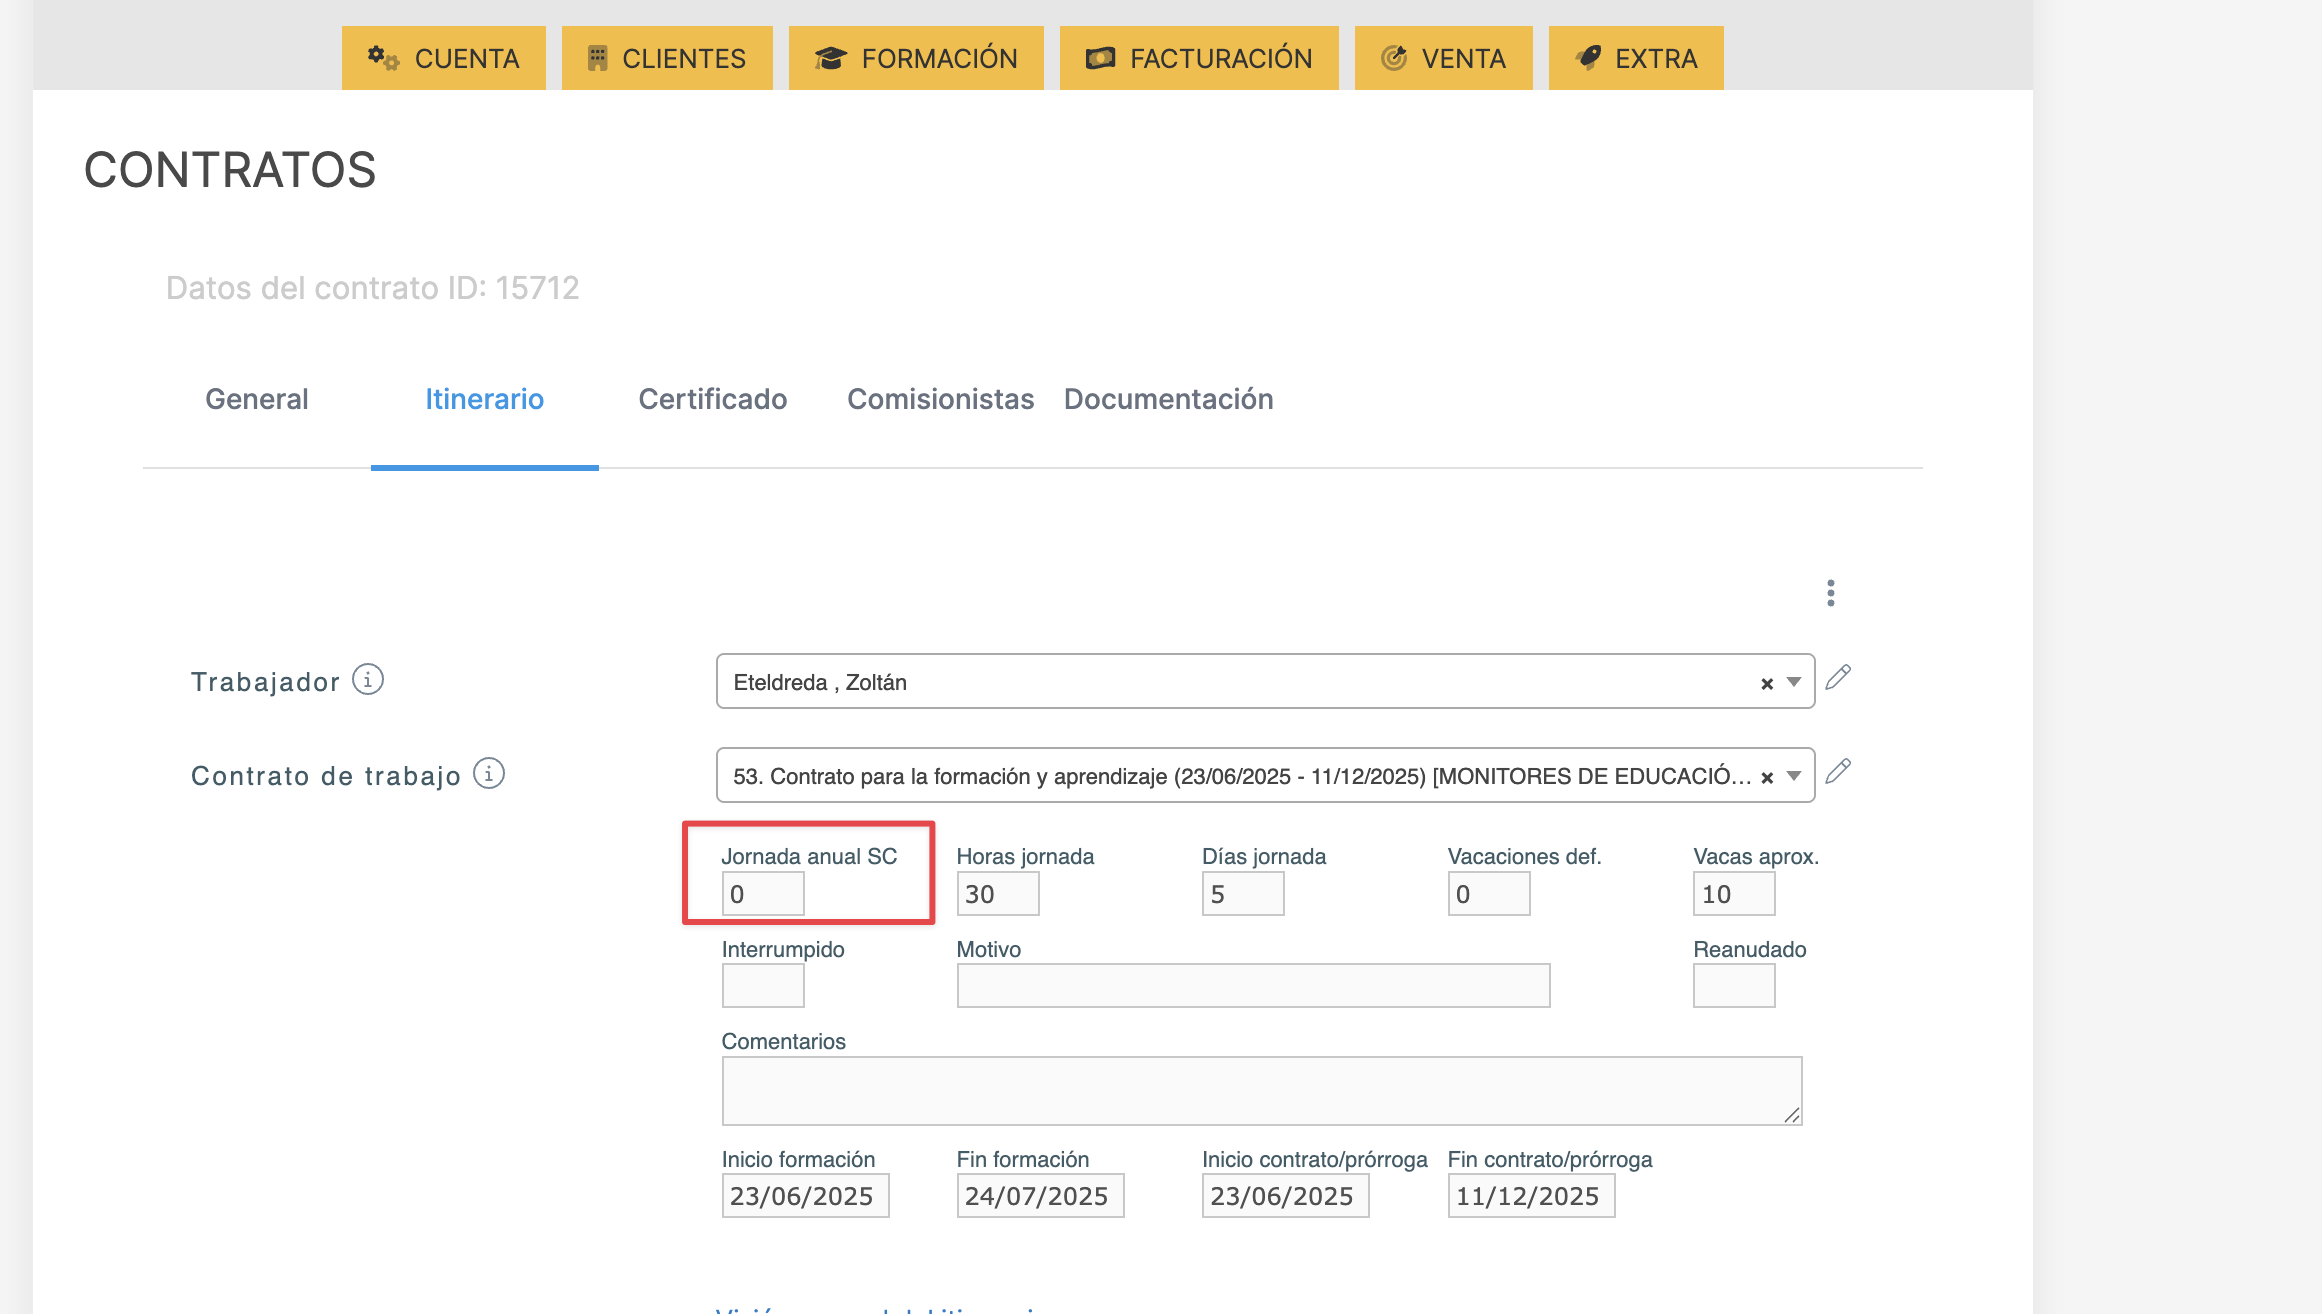
Task: Click pencil edit icon for Contrato de trabajo
Action: click(1838, 772)
